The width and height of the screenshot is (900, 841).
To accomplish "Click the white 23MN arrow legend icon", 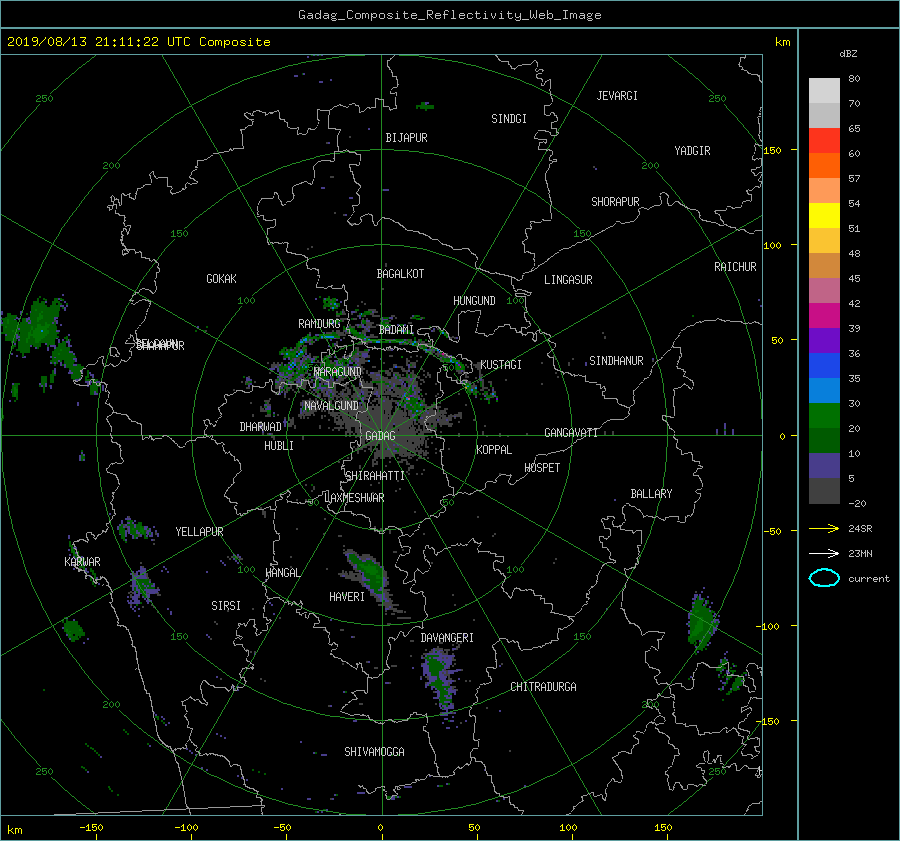I will click(824, 553).
